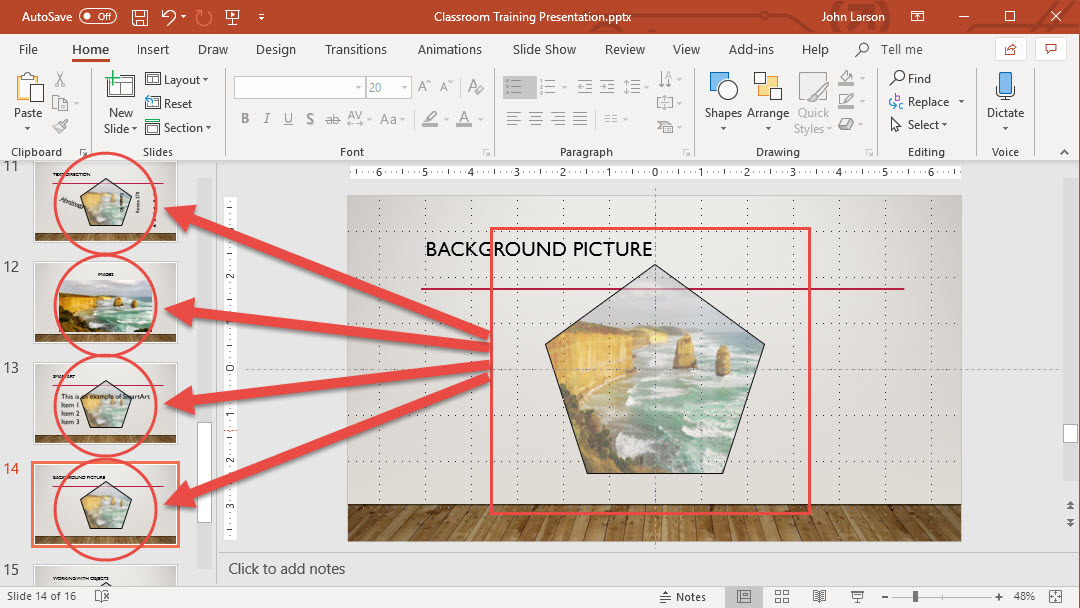Viewport: 1080px width, 608px height.
Task: Toggle the Notes pane in status bar
Action: pyautogui.click(x=682, y=597)
